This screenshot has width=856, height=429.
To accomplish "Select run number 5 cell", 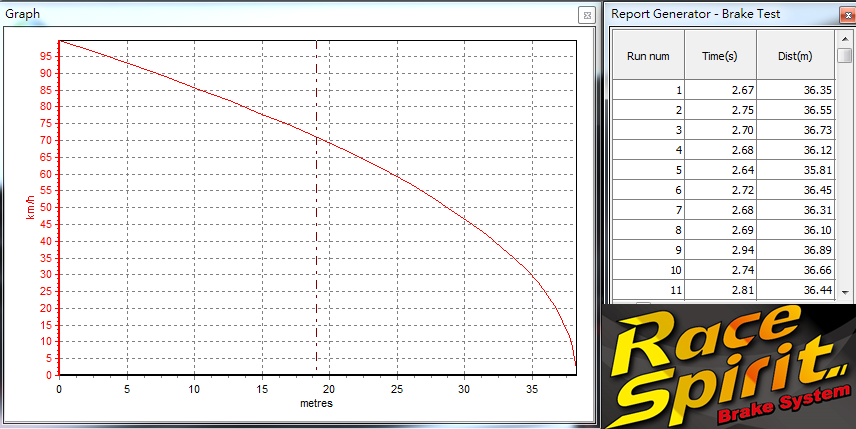I will [648, 170].
